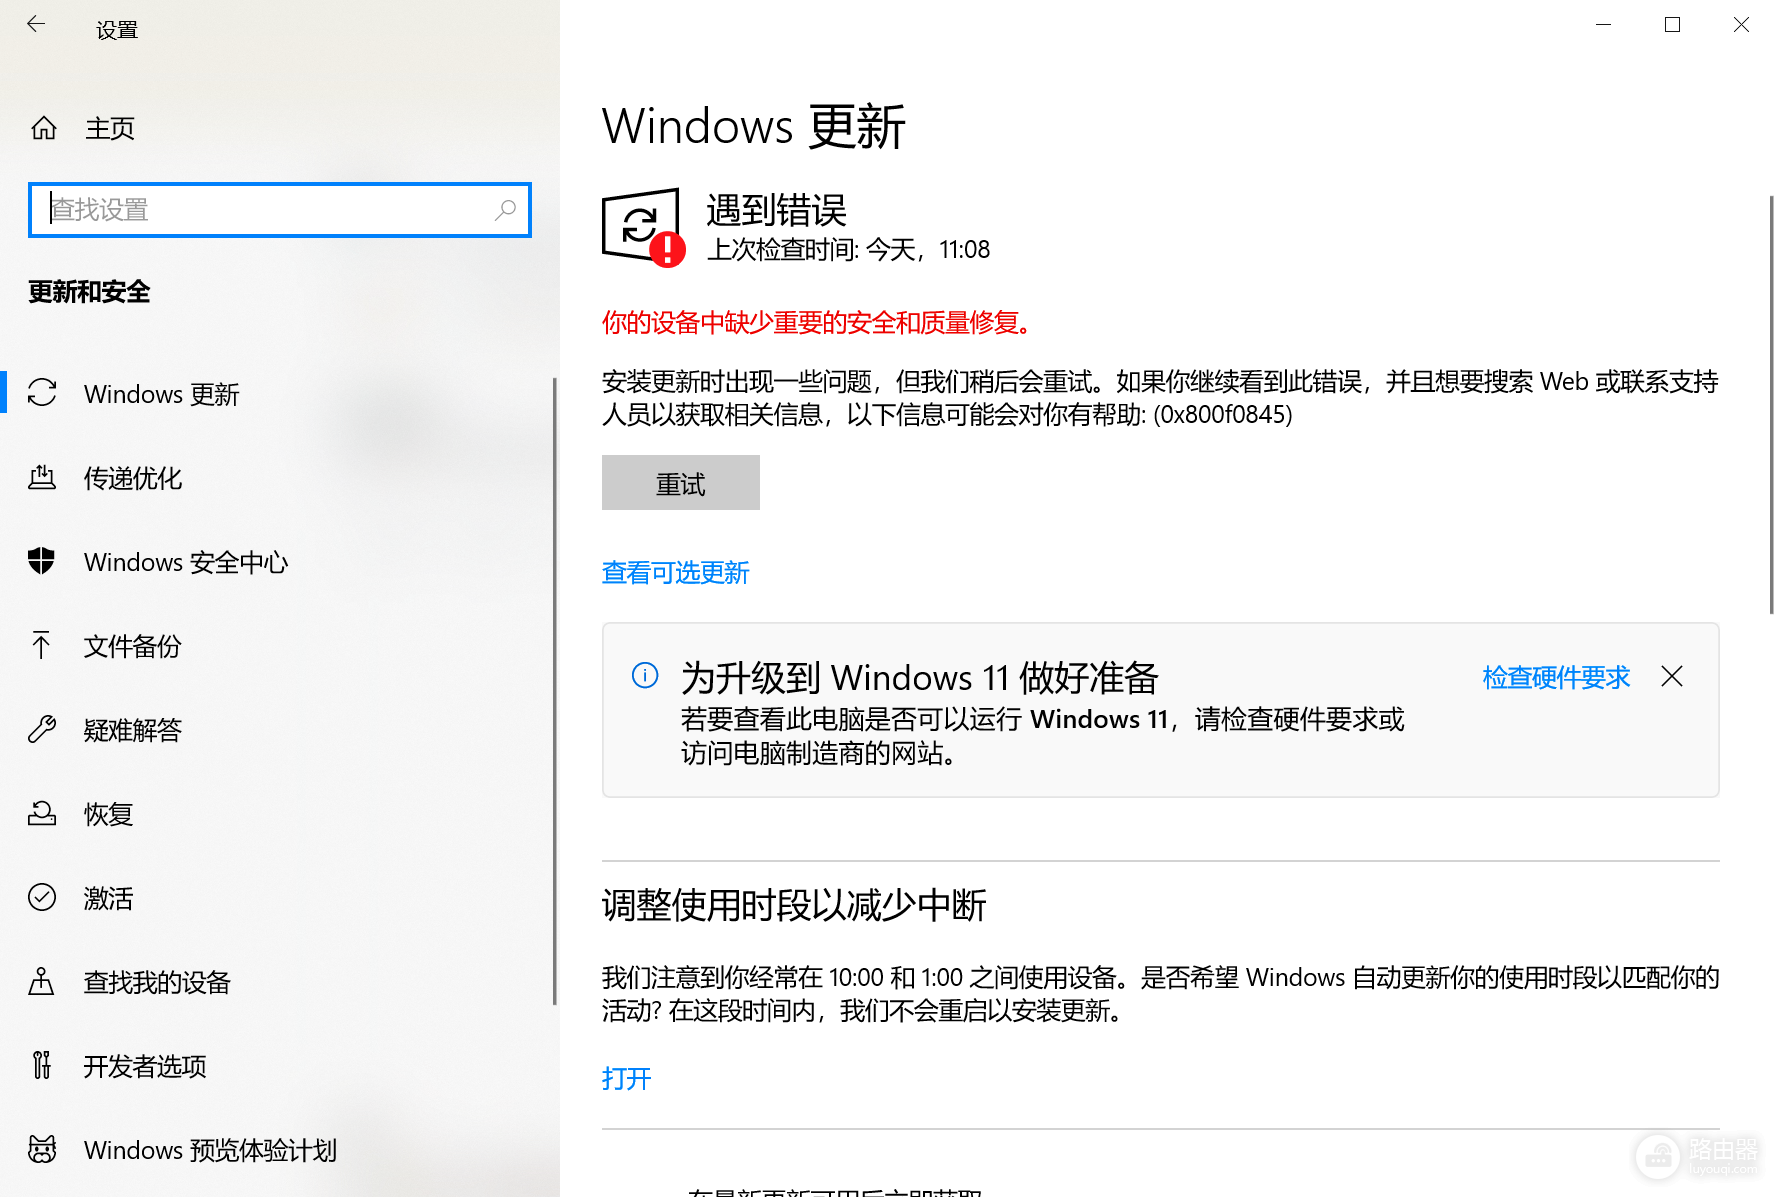This screenshot has width=1776, height=1197.
Task: Click the error code 0x800f0845 paragraph
Action: click(1160, 397)
